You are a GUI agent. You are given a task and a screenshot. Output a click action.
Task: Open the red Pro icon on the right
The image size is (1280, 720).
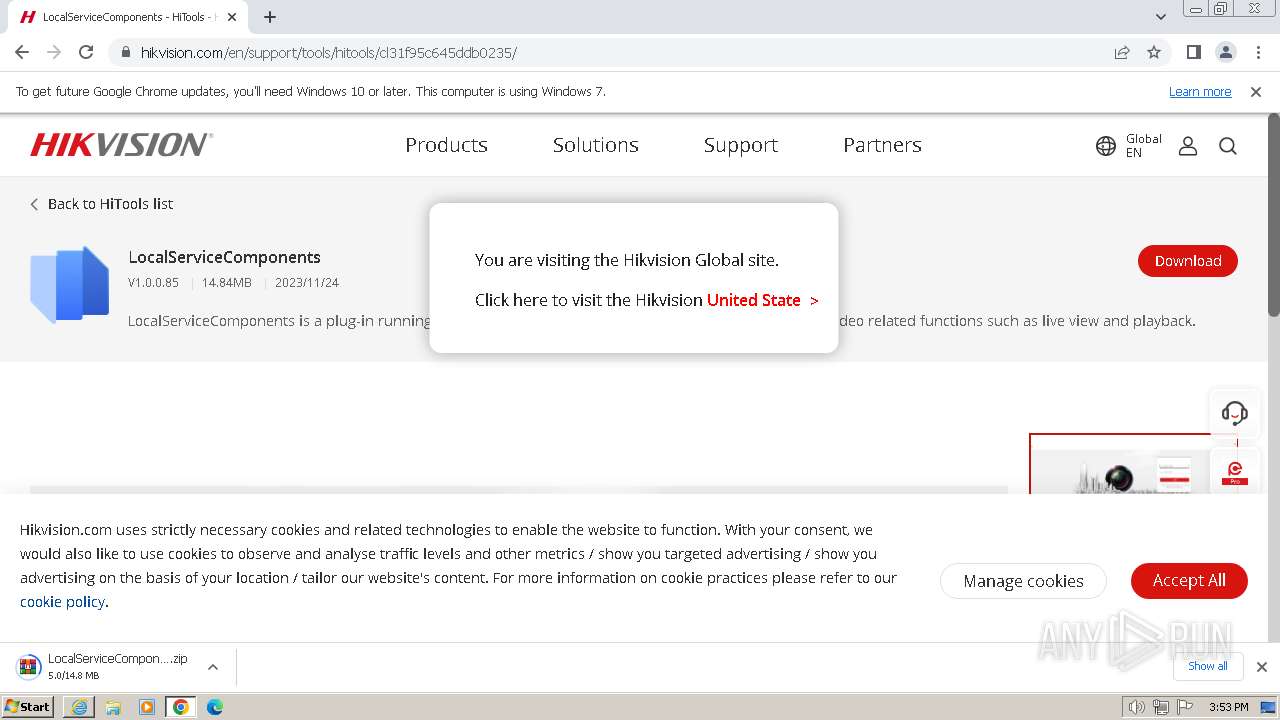pyautogui.click(x=1235, y=472)
